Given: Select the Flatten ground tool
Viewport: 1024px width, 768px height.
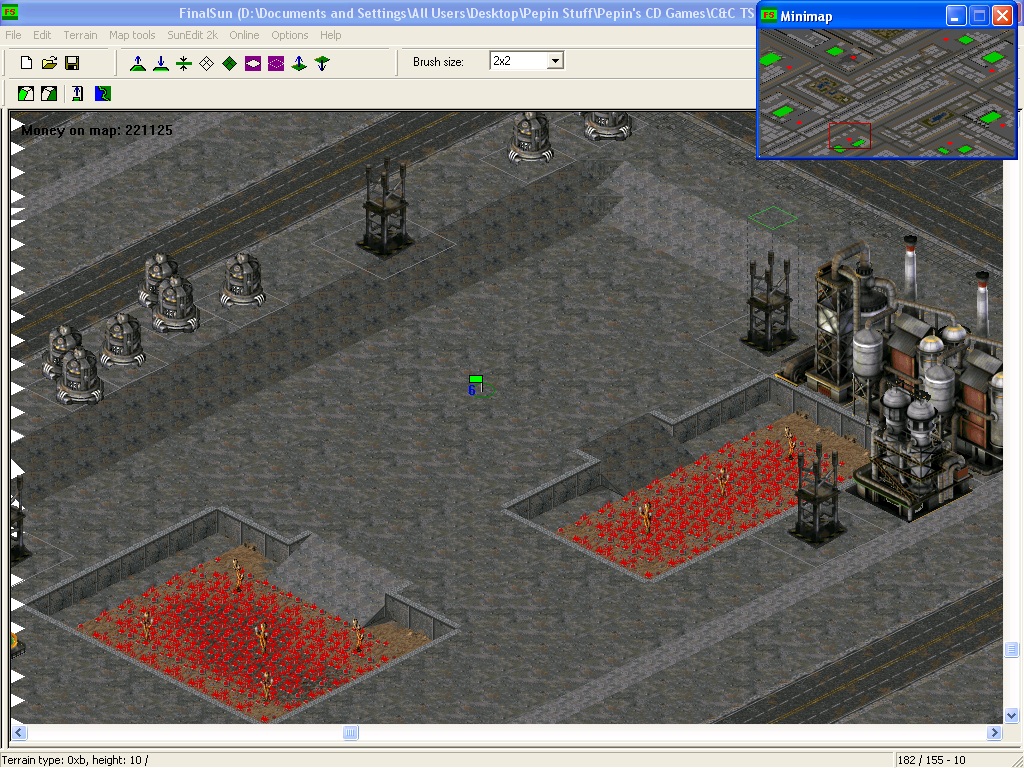Looking at the screenshot, I should [x=184, y=63].
